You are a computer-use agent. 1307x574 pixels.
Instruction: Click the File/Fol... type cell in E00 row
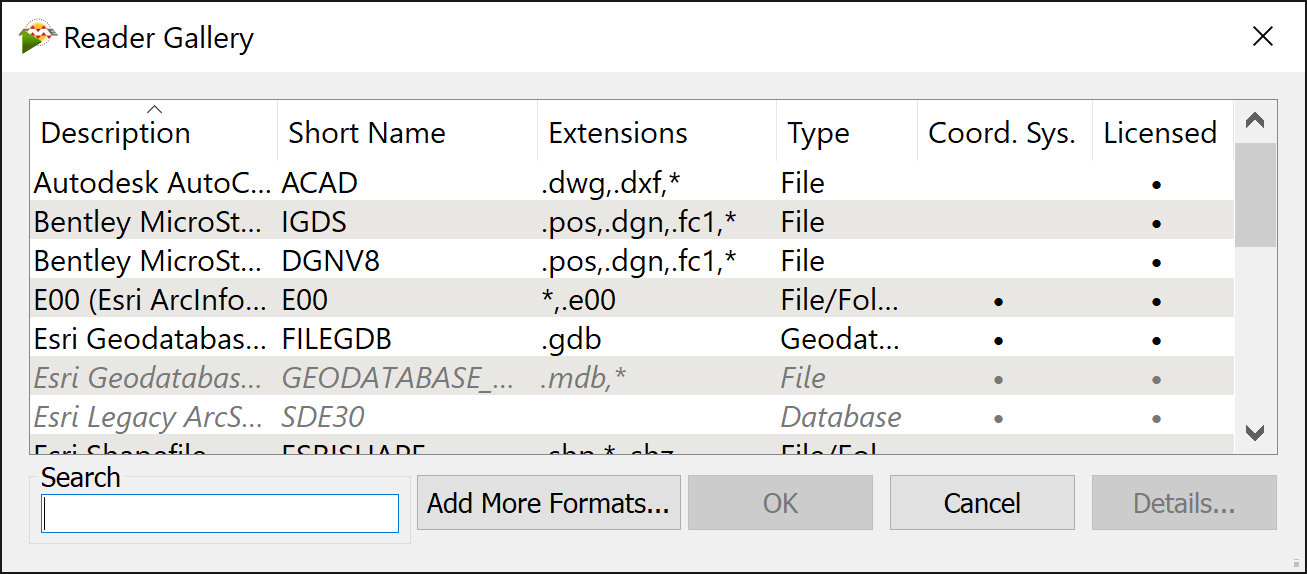[x=840, y=300]
